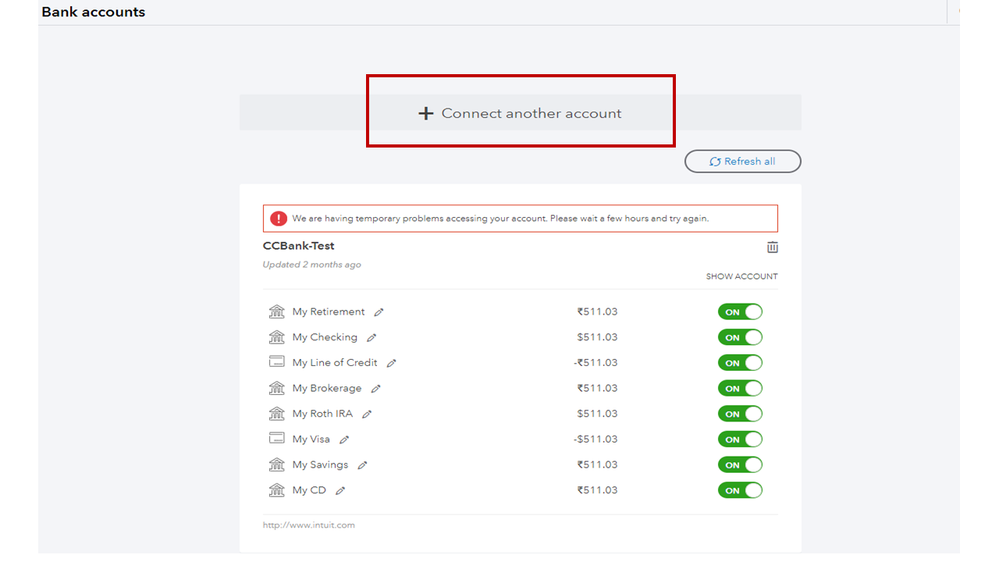
Task: Switch off the My Visa toggle
Action: 740,439
